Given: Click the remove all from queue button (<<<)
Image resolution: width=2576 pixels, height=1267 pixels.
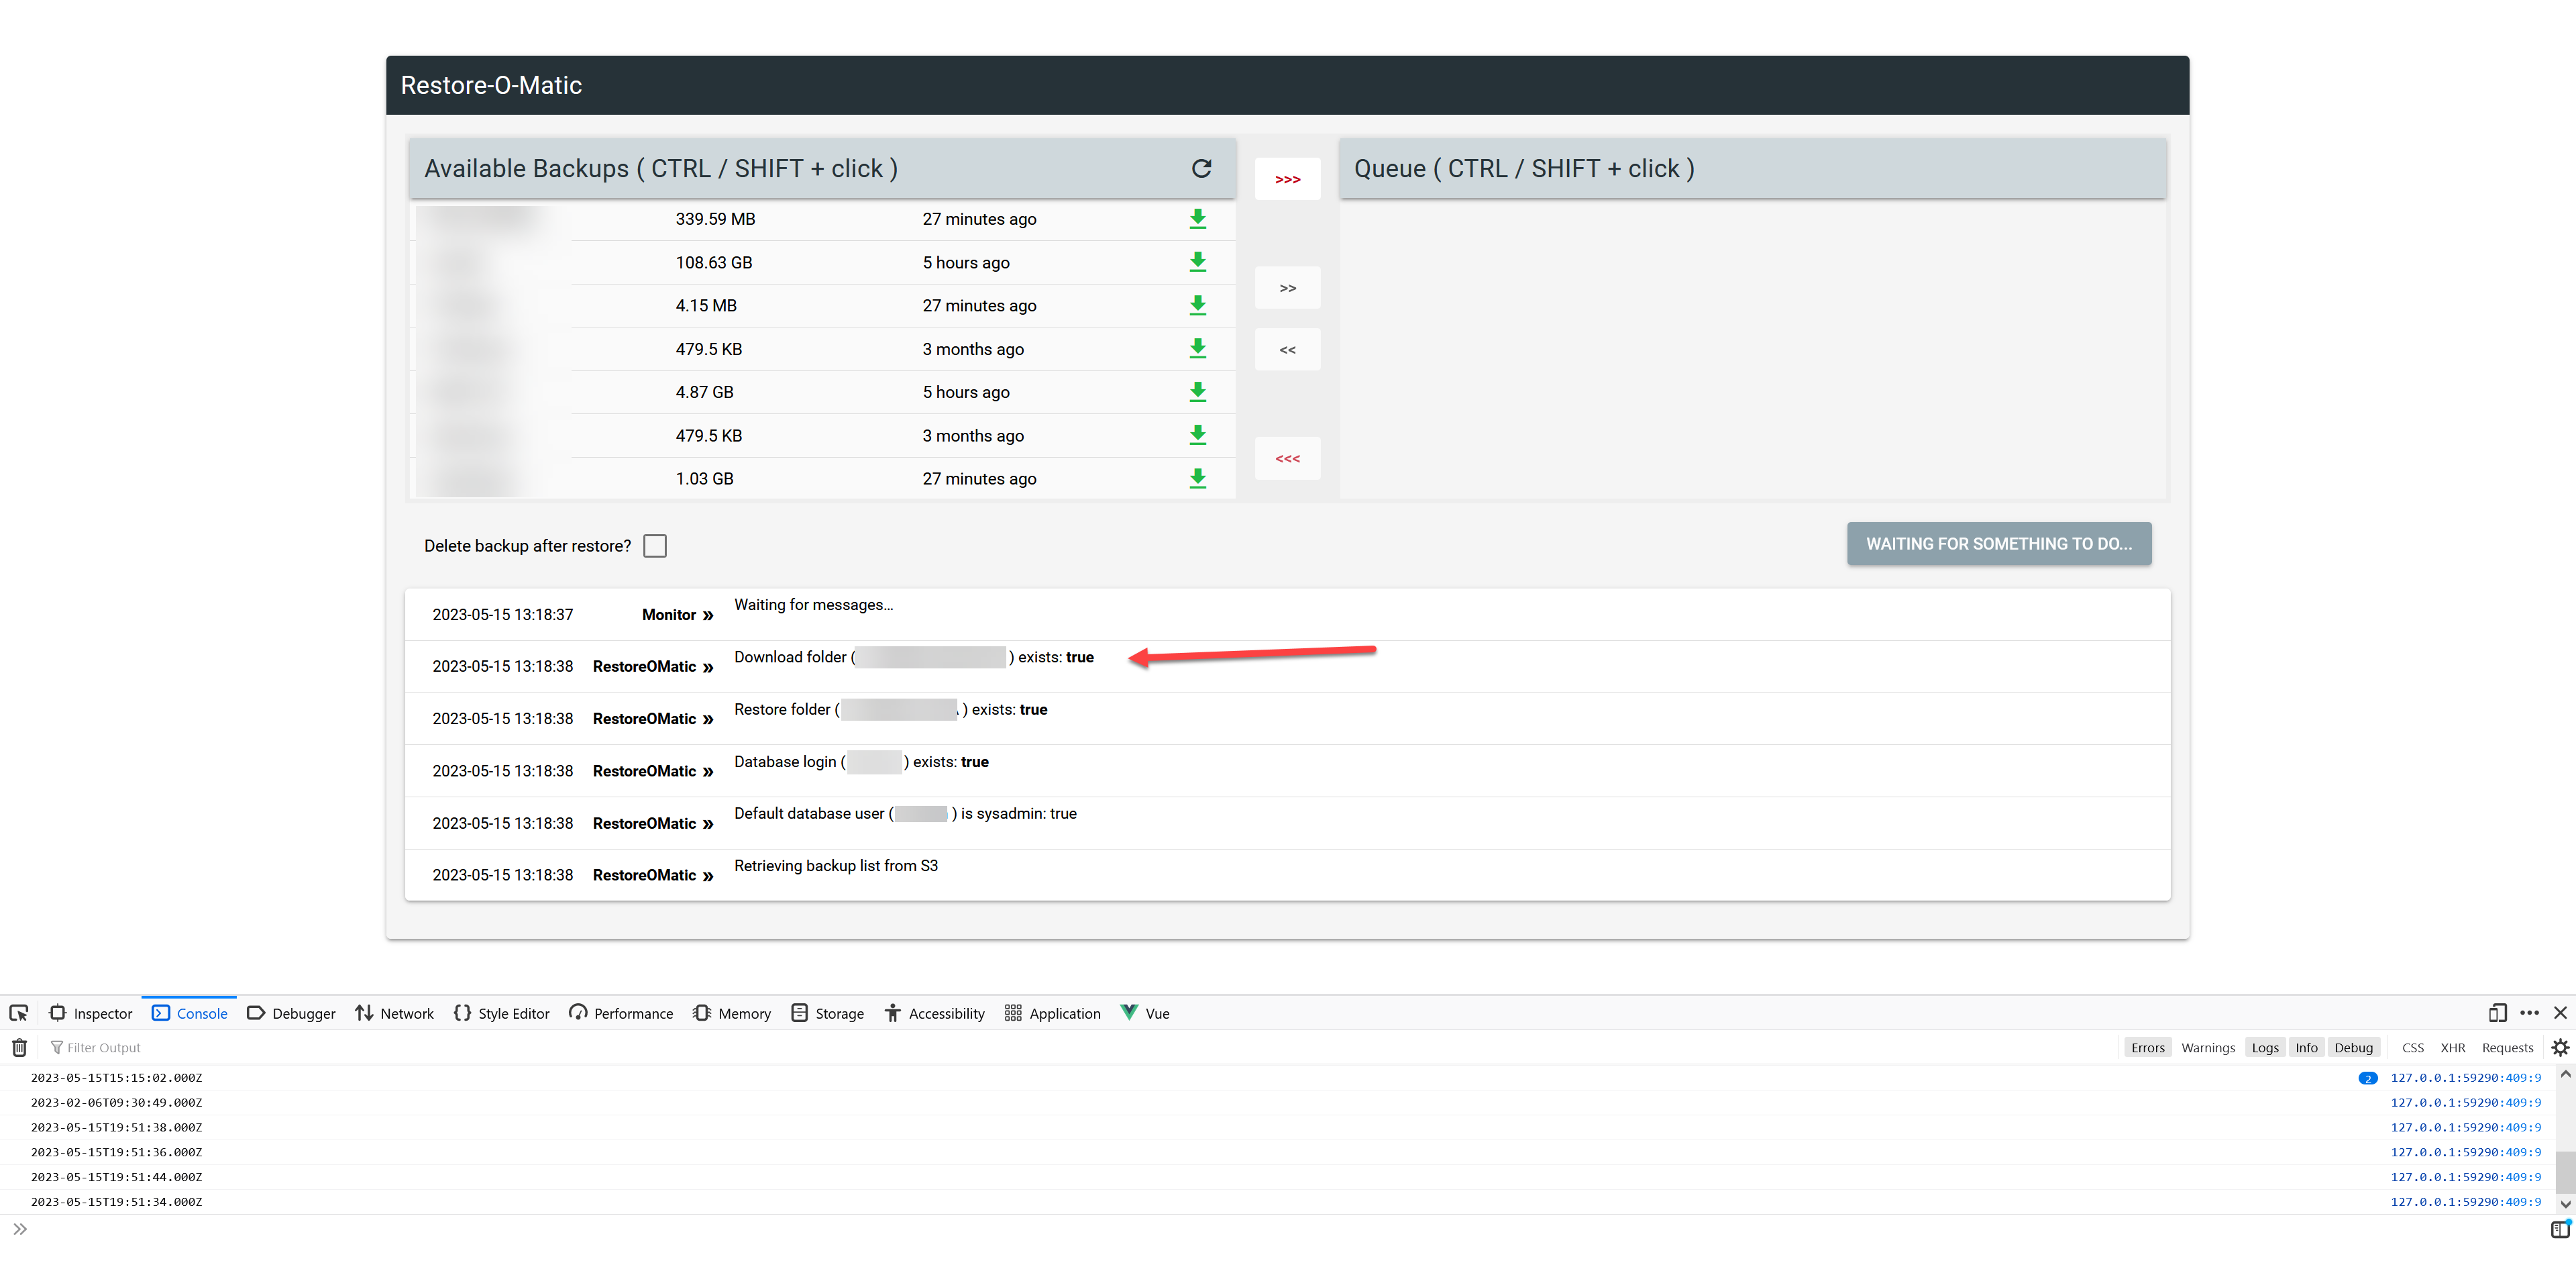Looking at the screenshot, I should 1287,458.
